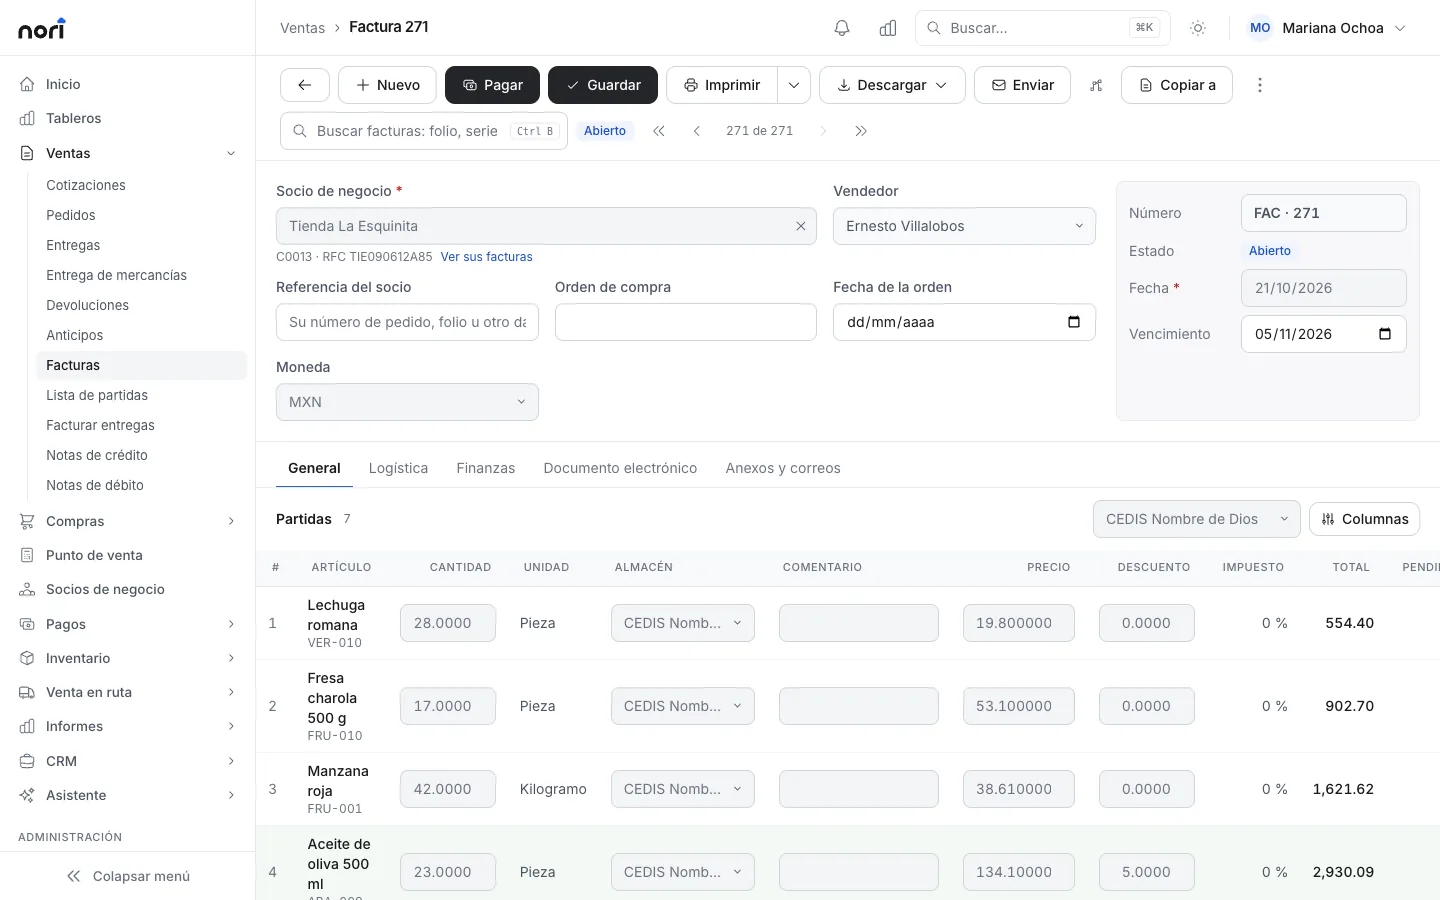Follow the Ver sus facturas link
Image resolution: width=1440 pixels, height=900 pixels.
pyautogui.click(x=487, y=257)
